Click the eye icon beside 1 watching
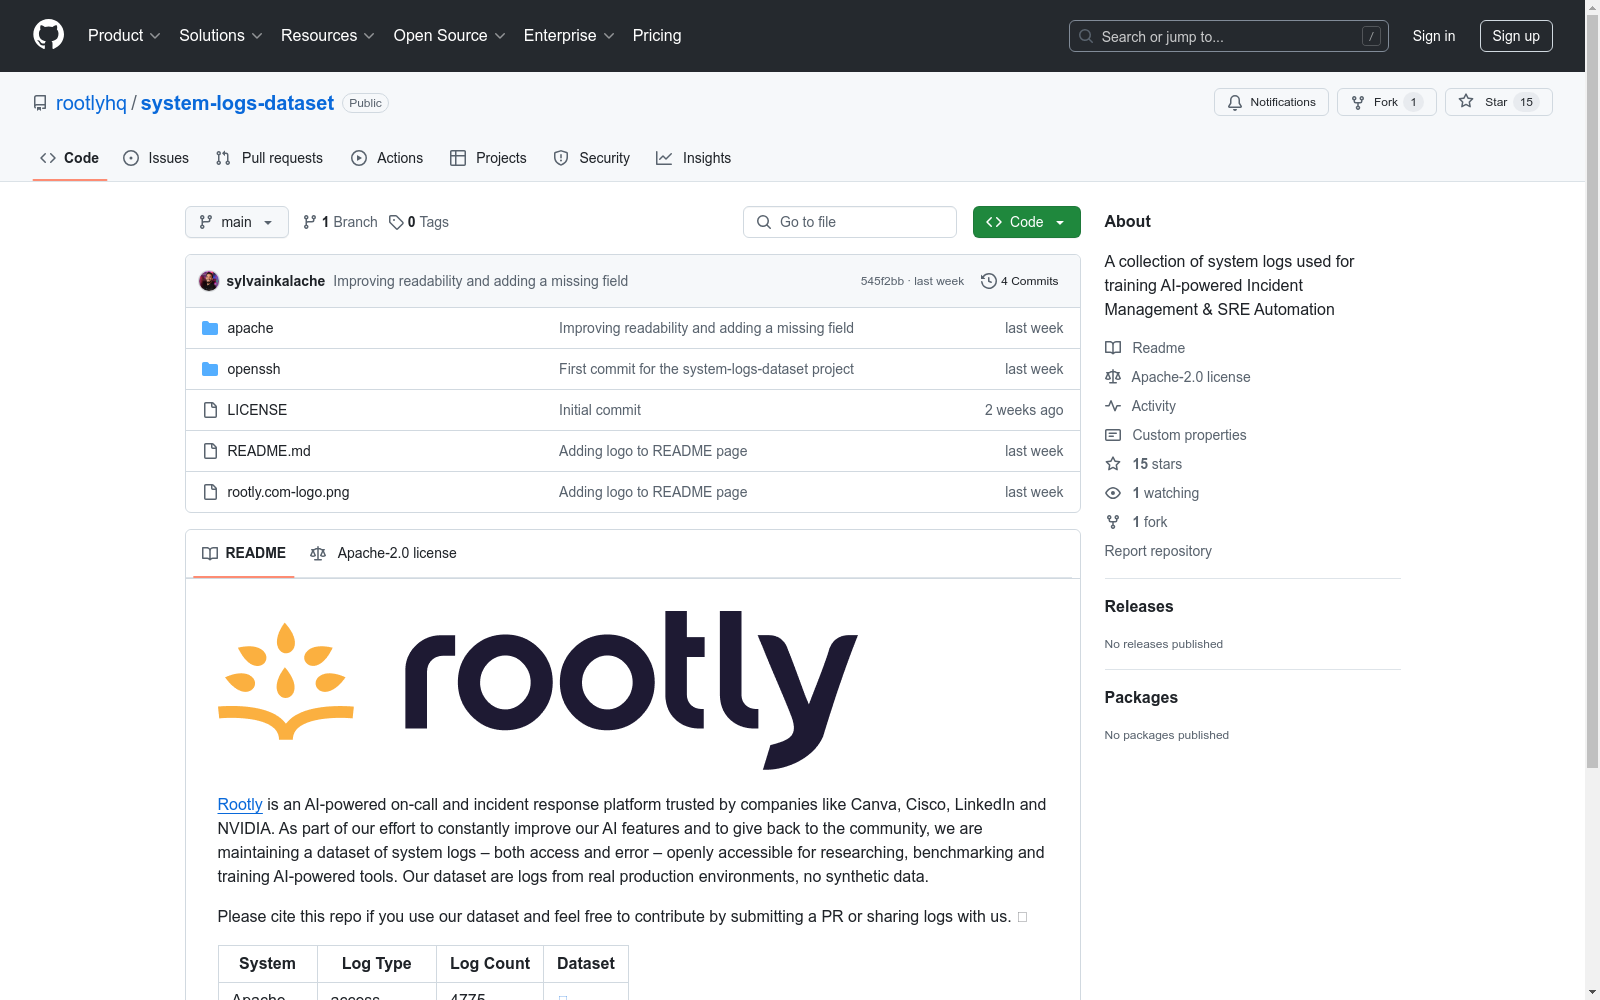This screenshot has width=1600, height=1000. (1113, 493)
